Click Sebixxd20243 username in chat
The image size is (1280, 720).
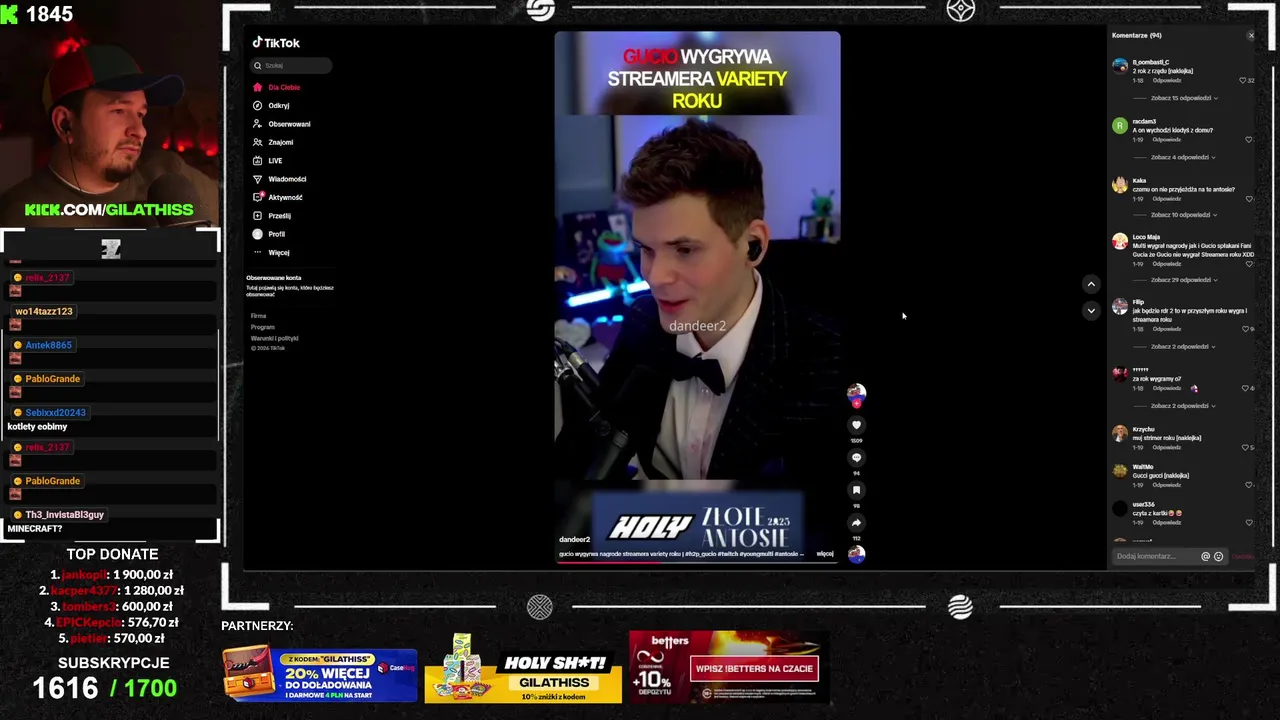(x=55, y=413)
